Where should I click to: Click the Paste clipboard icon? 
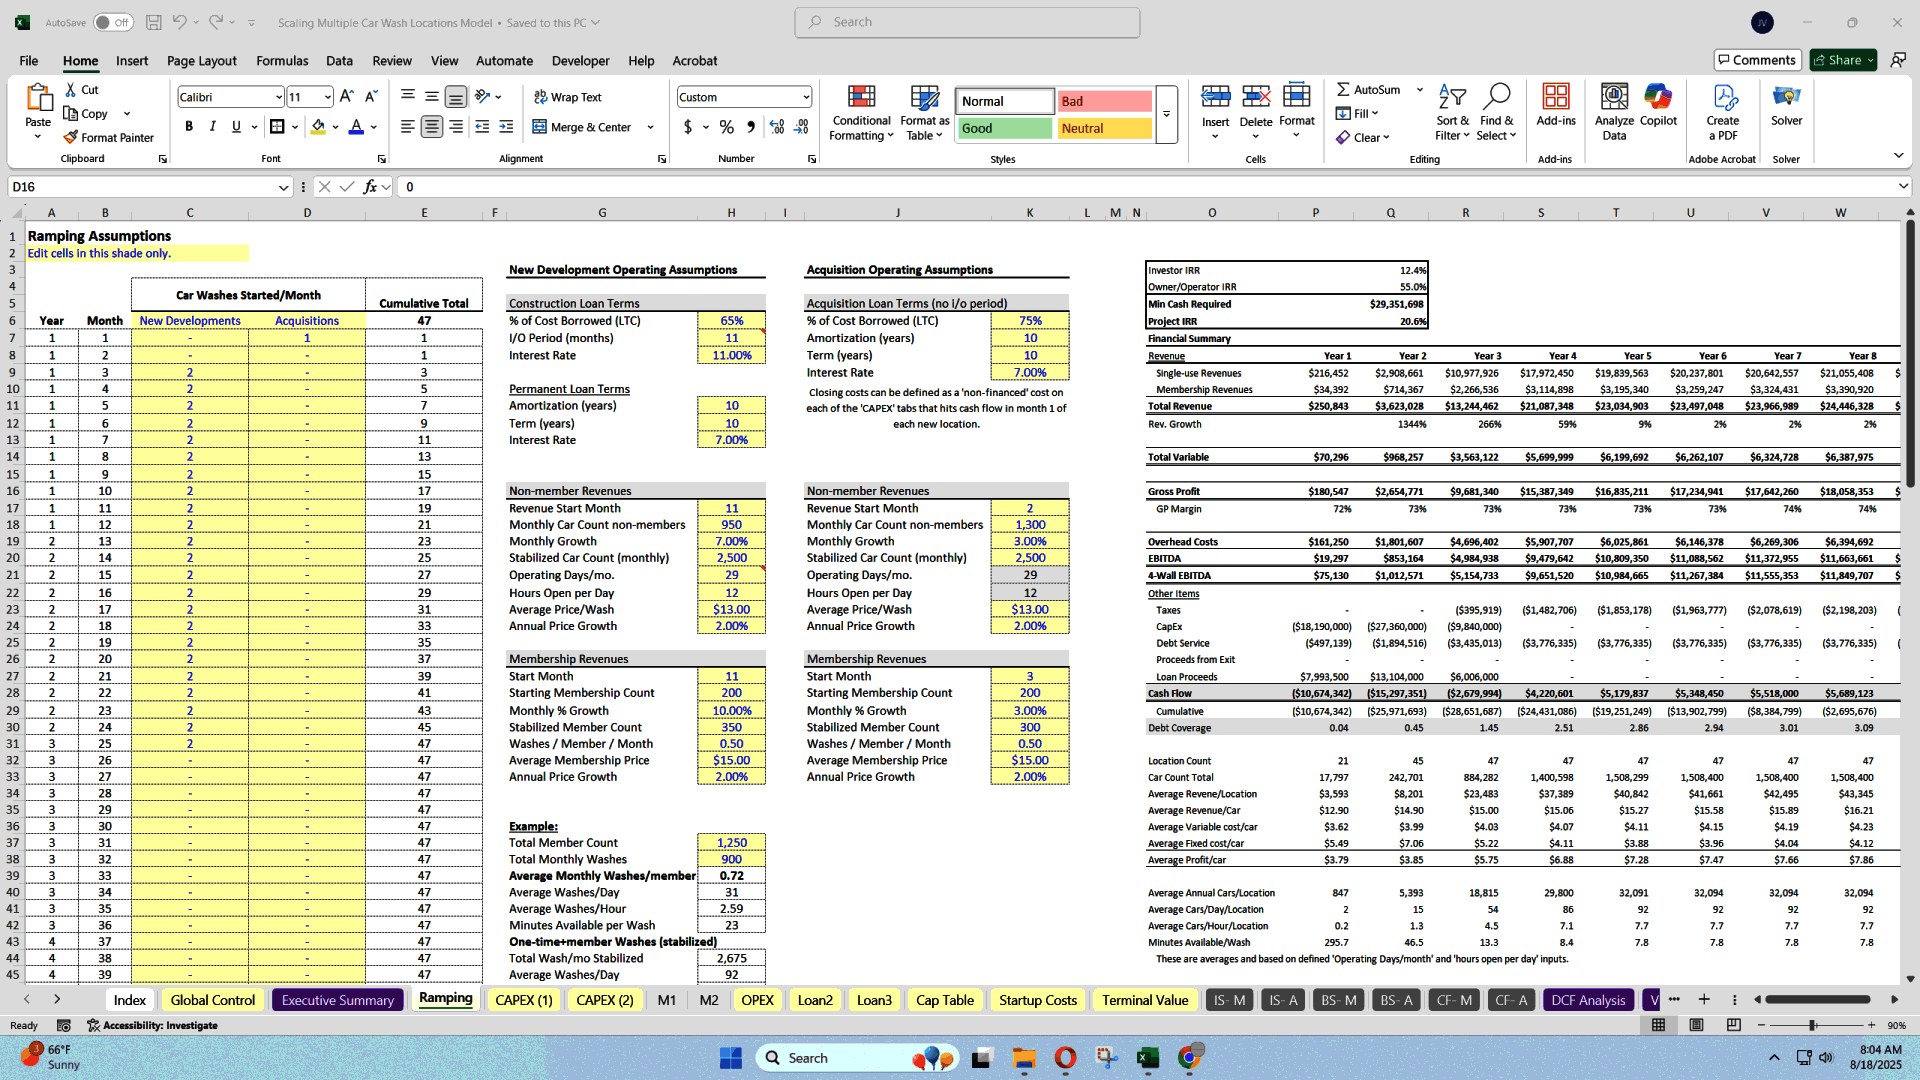coord(38,98)
